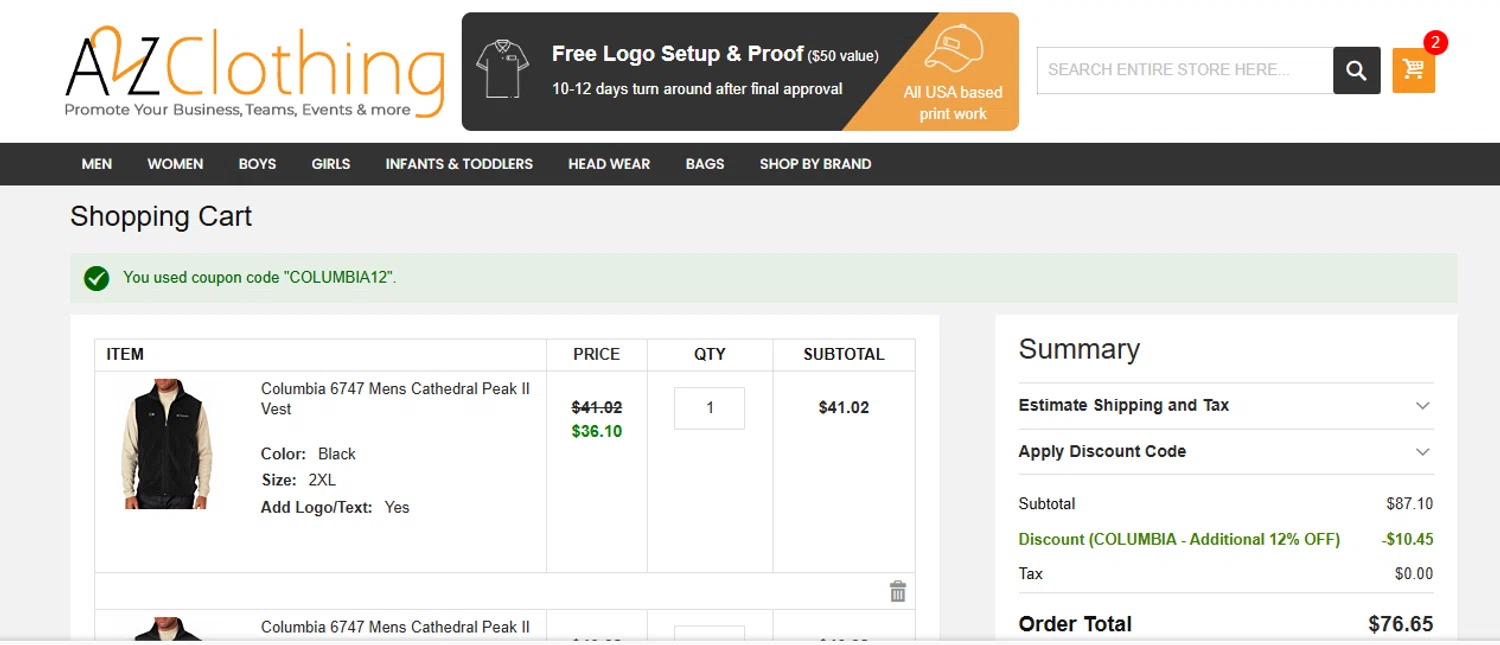
Task: Click the cap icon in banner
Action: point(953,48)
